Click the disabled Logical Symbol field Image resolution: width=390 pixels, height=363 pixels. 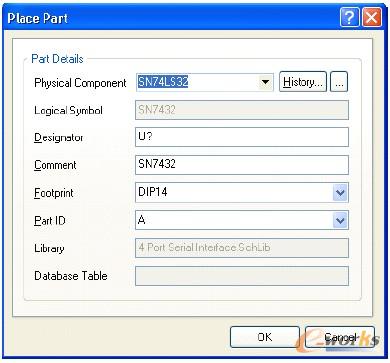(242, 110)
